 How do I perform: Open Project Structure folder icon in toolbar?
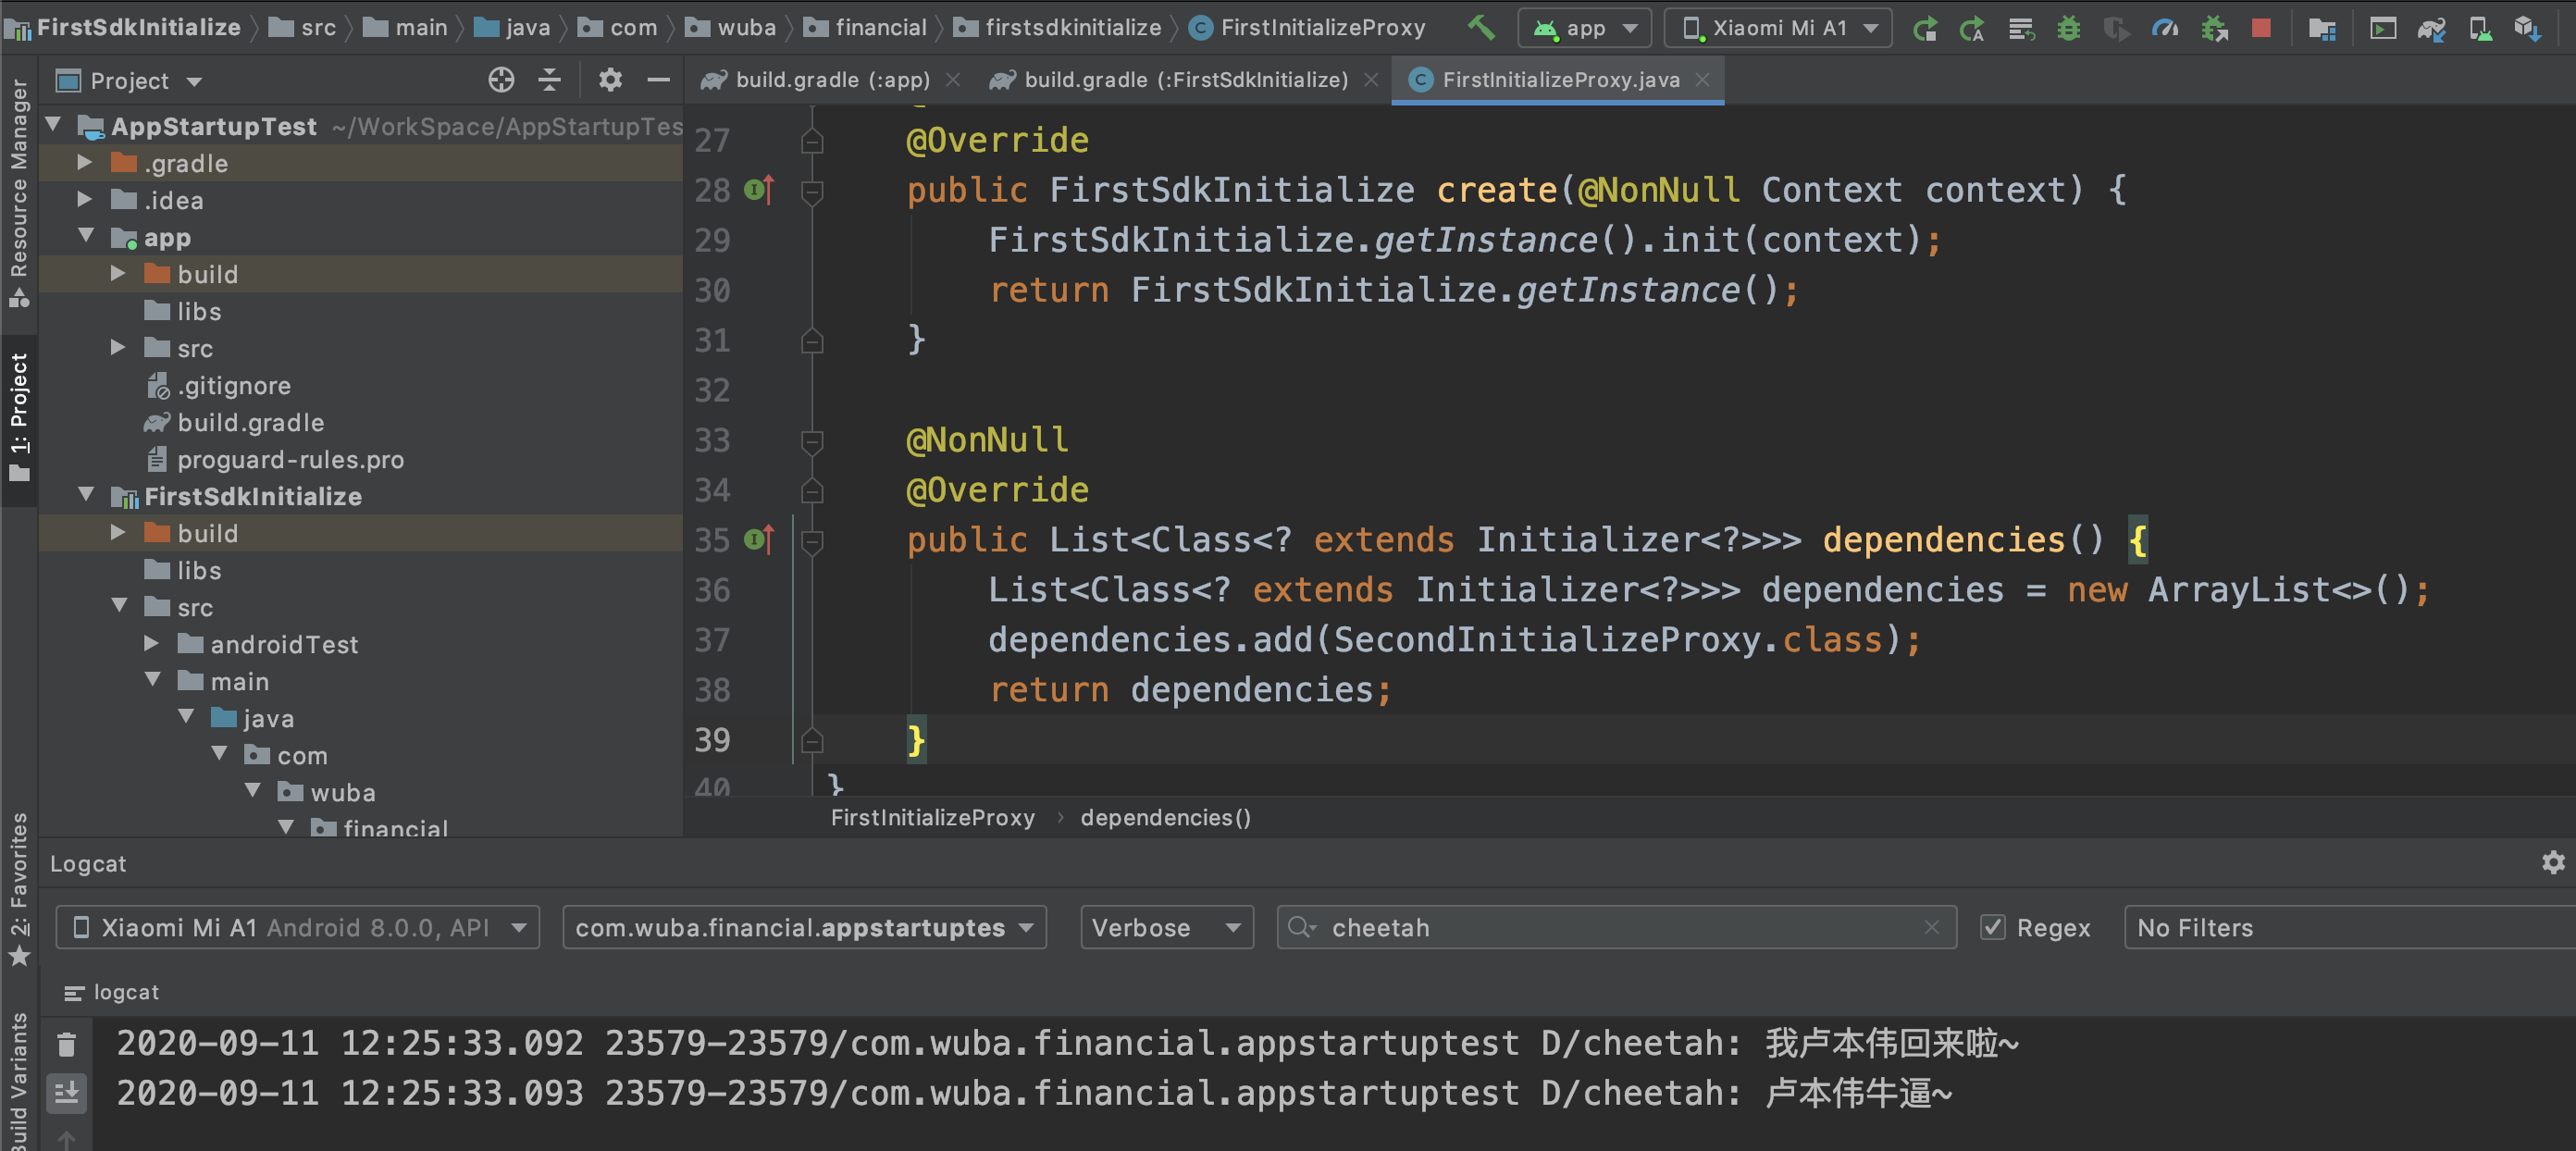2322,28
